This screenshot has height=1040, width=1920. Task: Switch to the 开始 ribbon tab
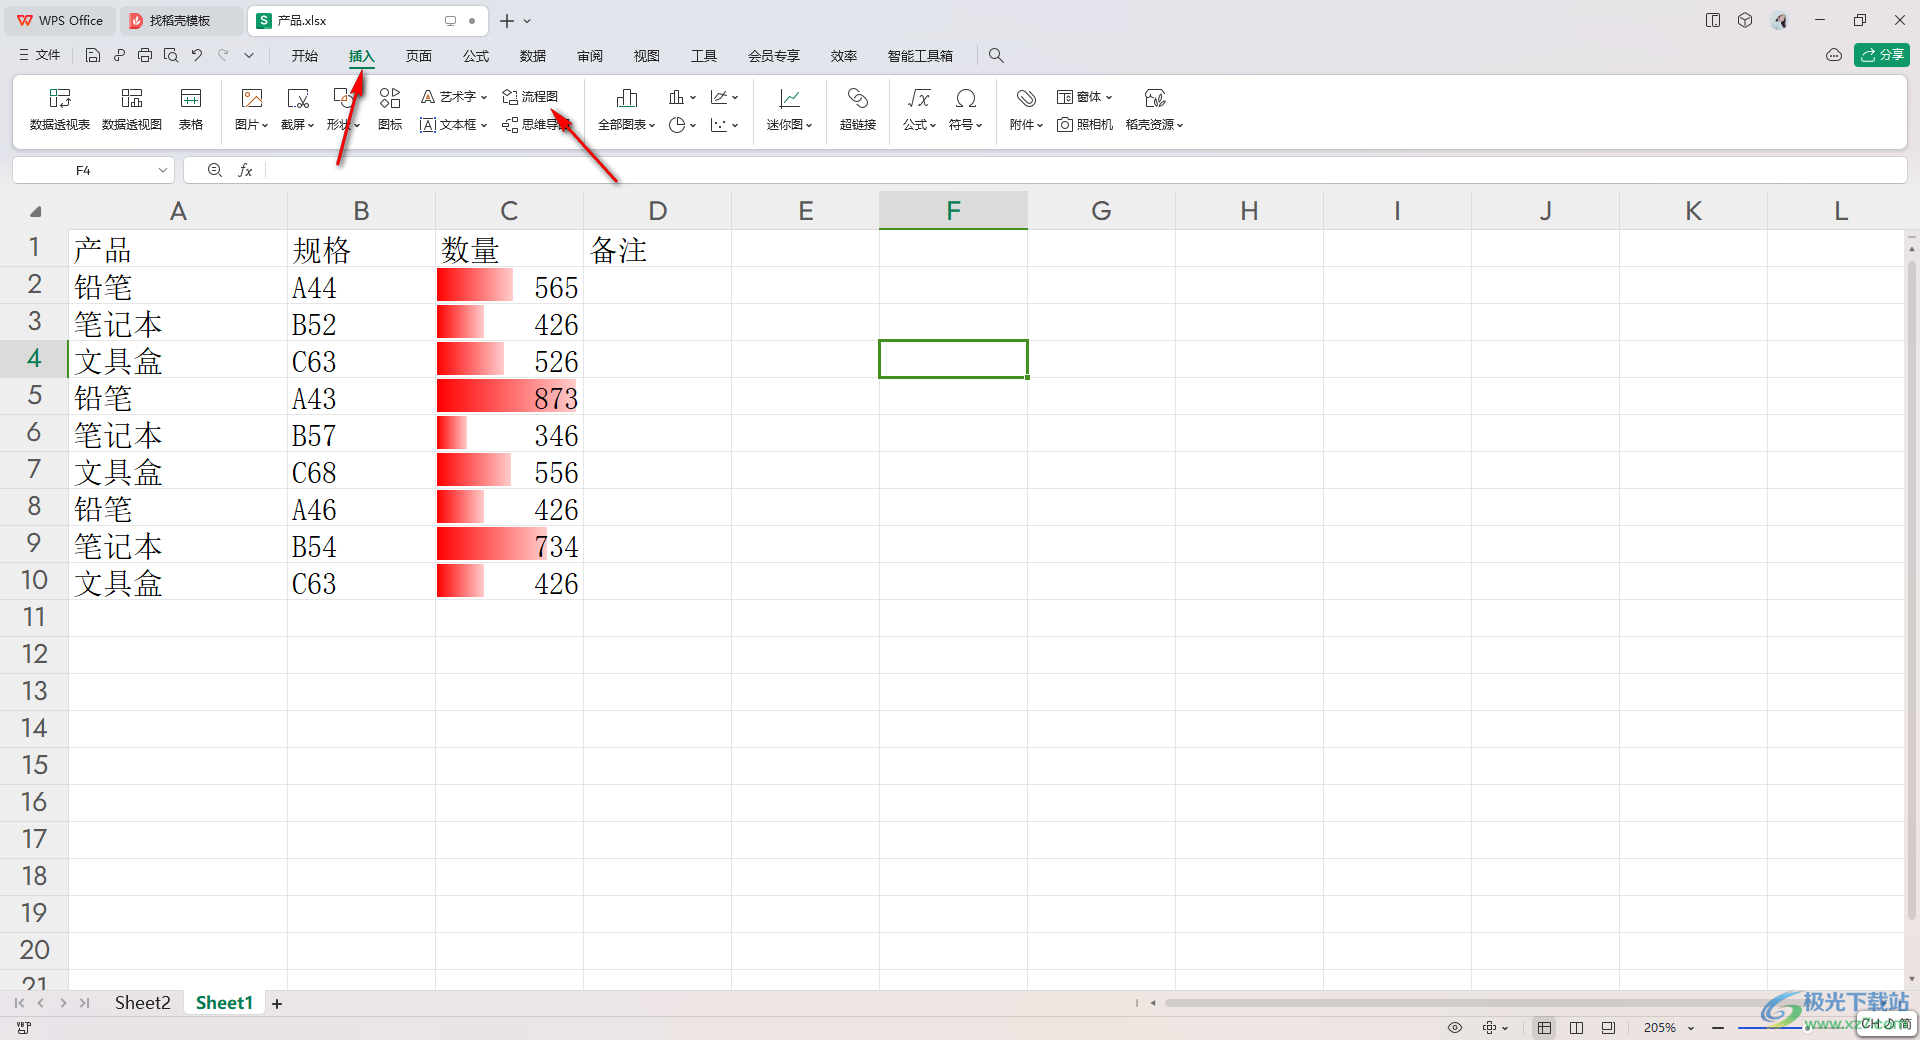(x=305, y=56)
